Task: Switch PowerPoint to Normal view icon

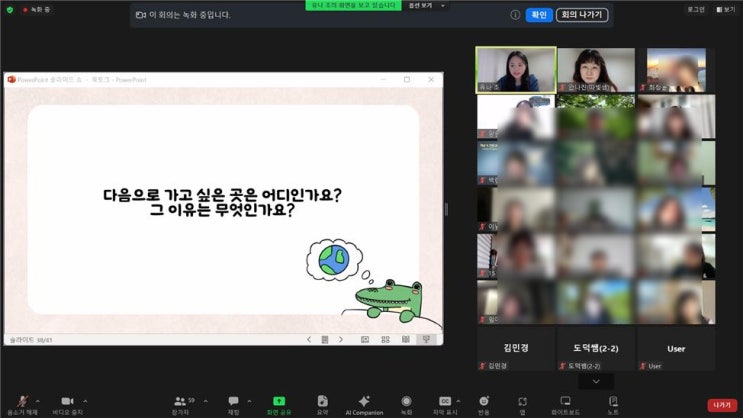Action: click(x=365, y=339)
